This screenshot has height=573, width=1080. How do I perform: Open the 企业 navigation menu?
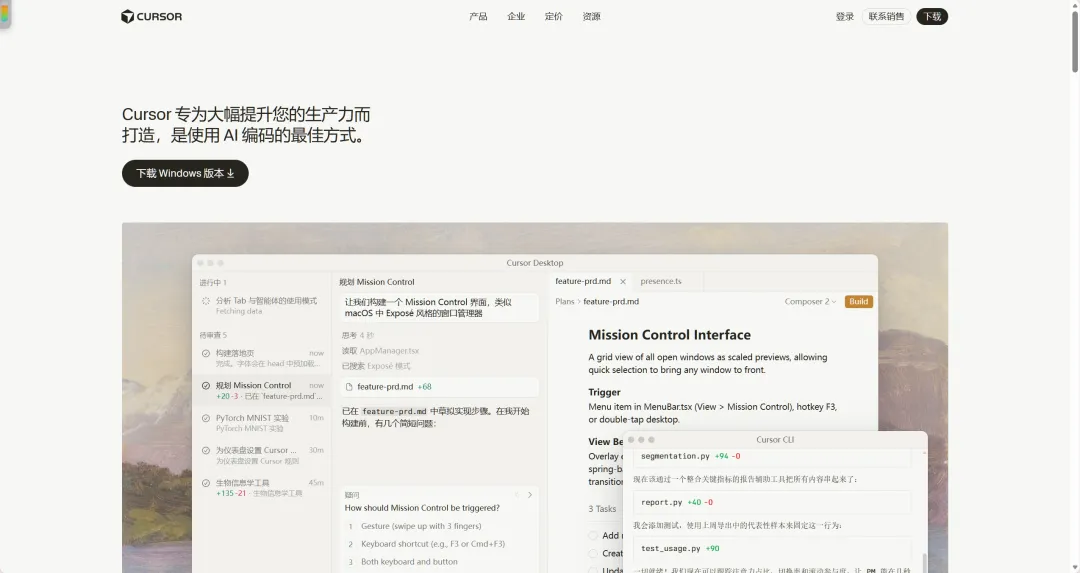(x=516, y=17)
